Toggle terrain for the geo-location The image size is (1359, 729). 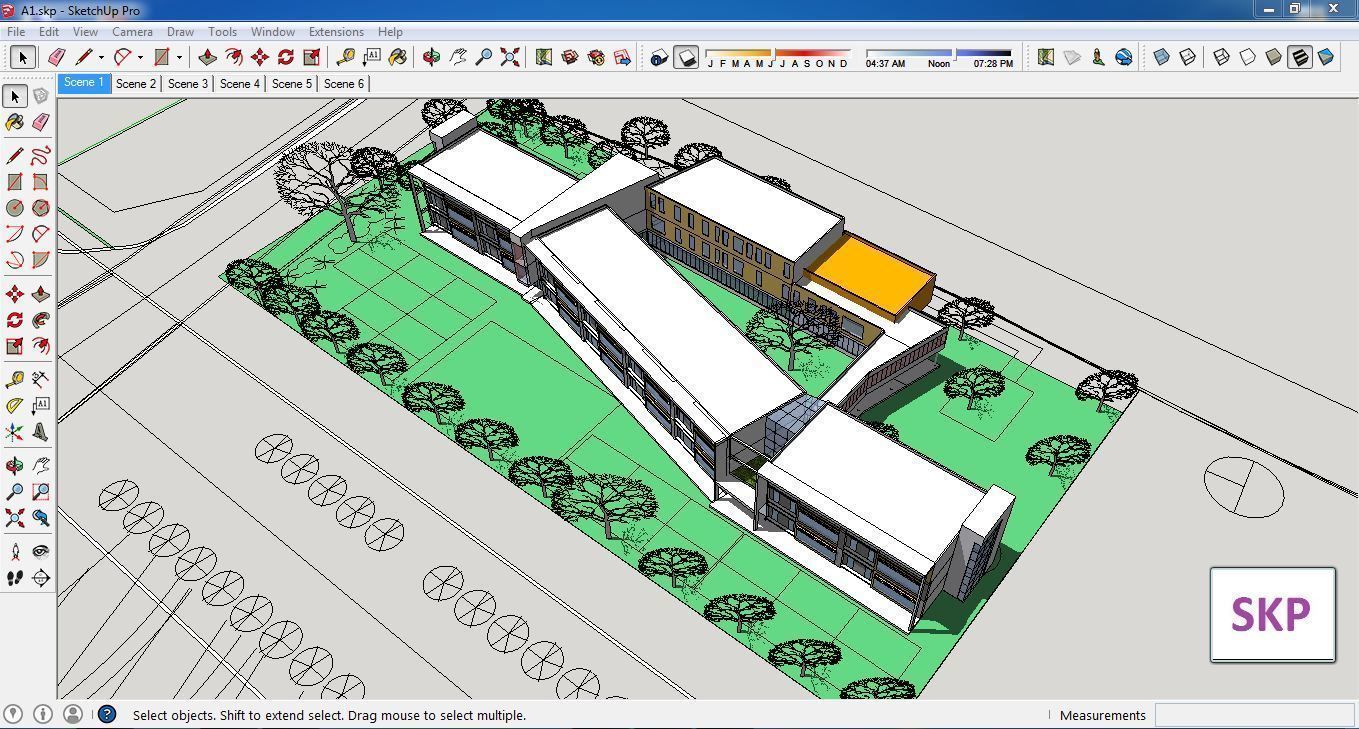coord(1072,57)
